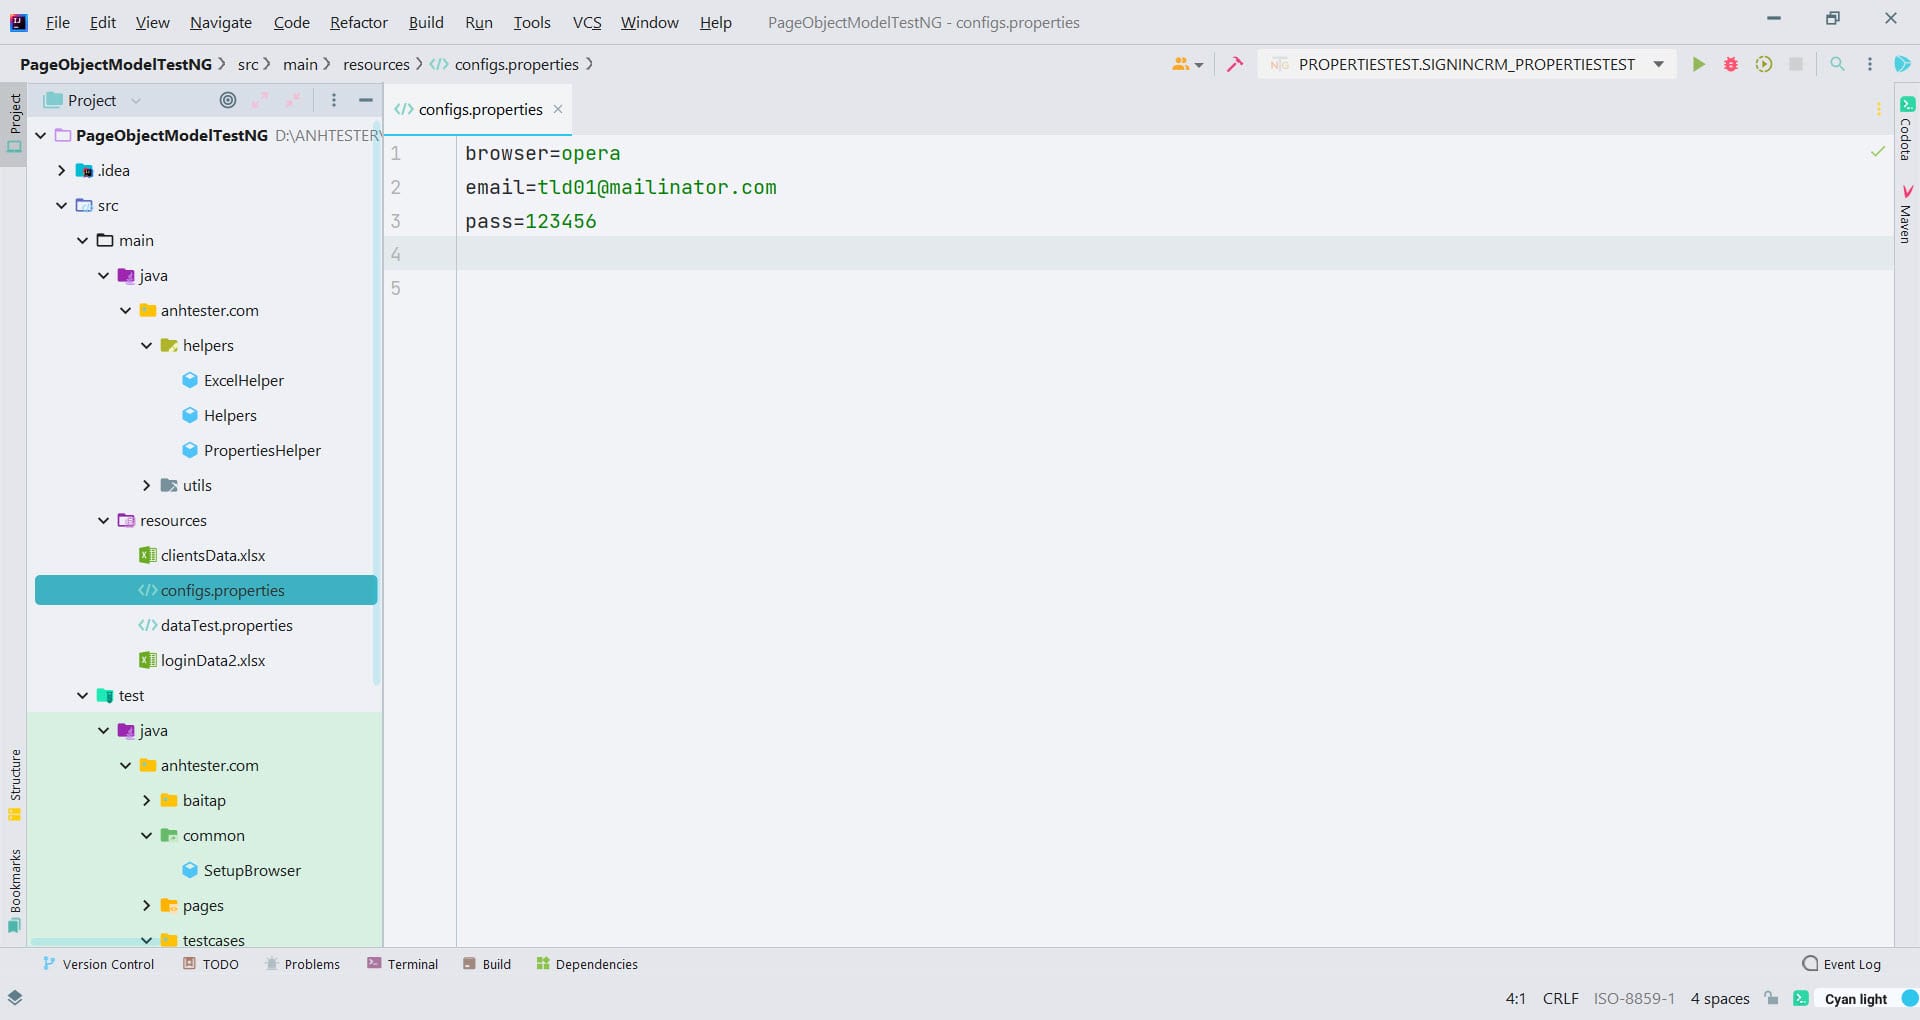This screenshot has height=1020, width=1920.
Task: Open the VCS menu
Action: click(x=587, y=22)
